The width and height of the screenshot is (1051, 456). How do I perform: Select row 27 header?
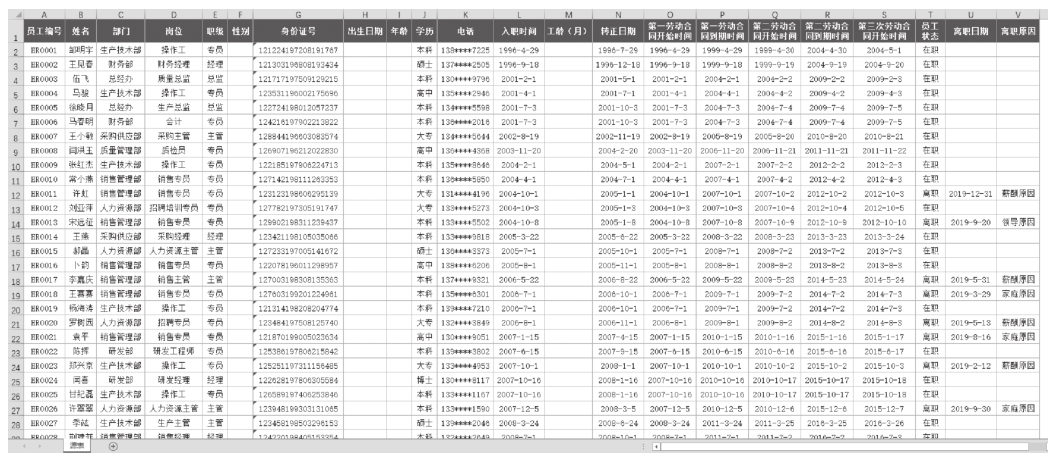[x=17, y=410]
